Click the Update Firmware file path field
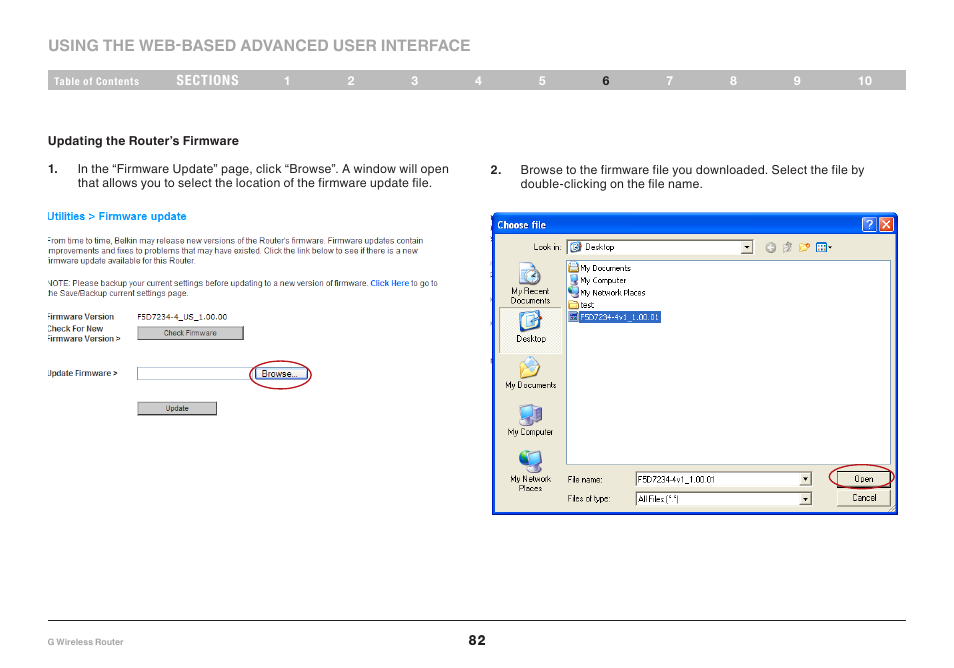The width and height of the screenshot is (954, 668). (195, 374)
